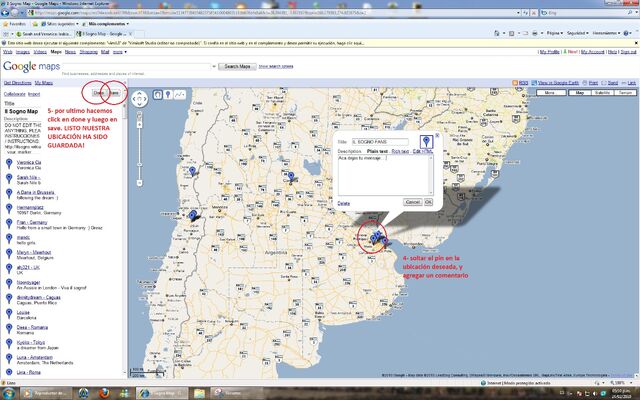Click the marker icon beside Veronica entry
The width and height of the screenshot is (640, 400).
pyautogui.click(x=9, y=164)
